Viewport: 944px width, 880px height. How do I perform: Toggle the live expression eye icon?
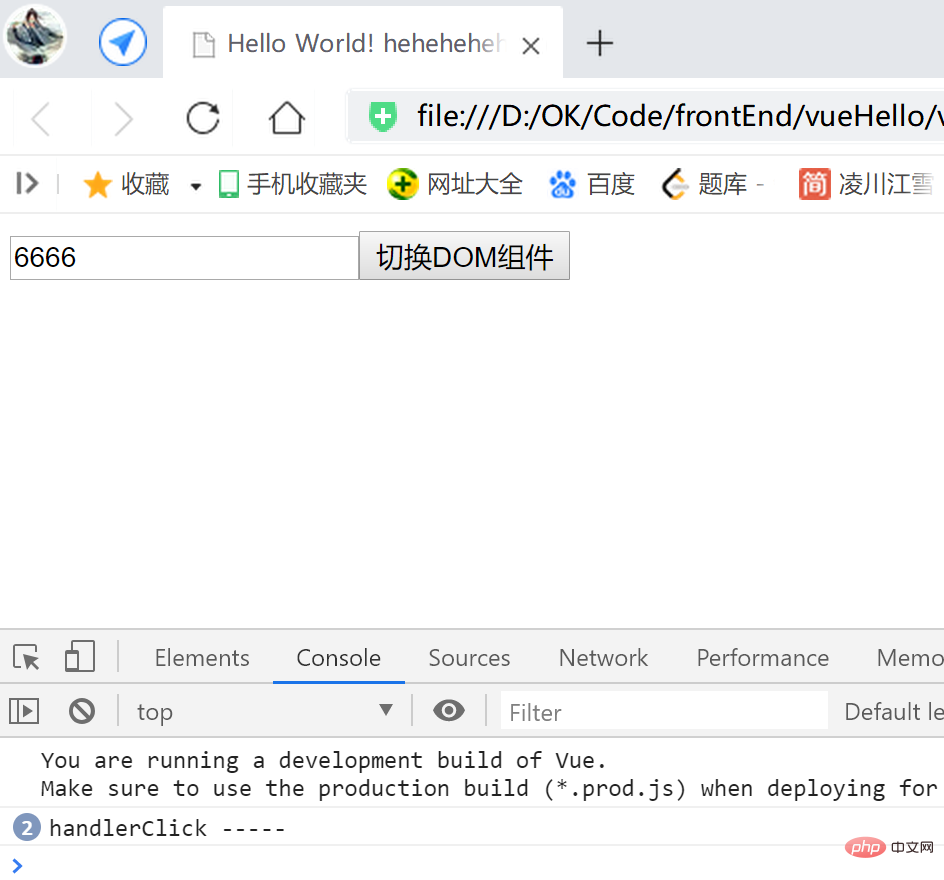point(448,710)
